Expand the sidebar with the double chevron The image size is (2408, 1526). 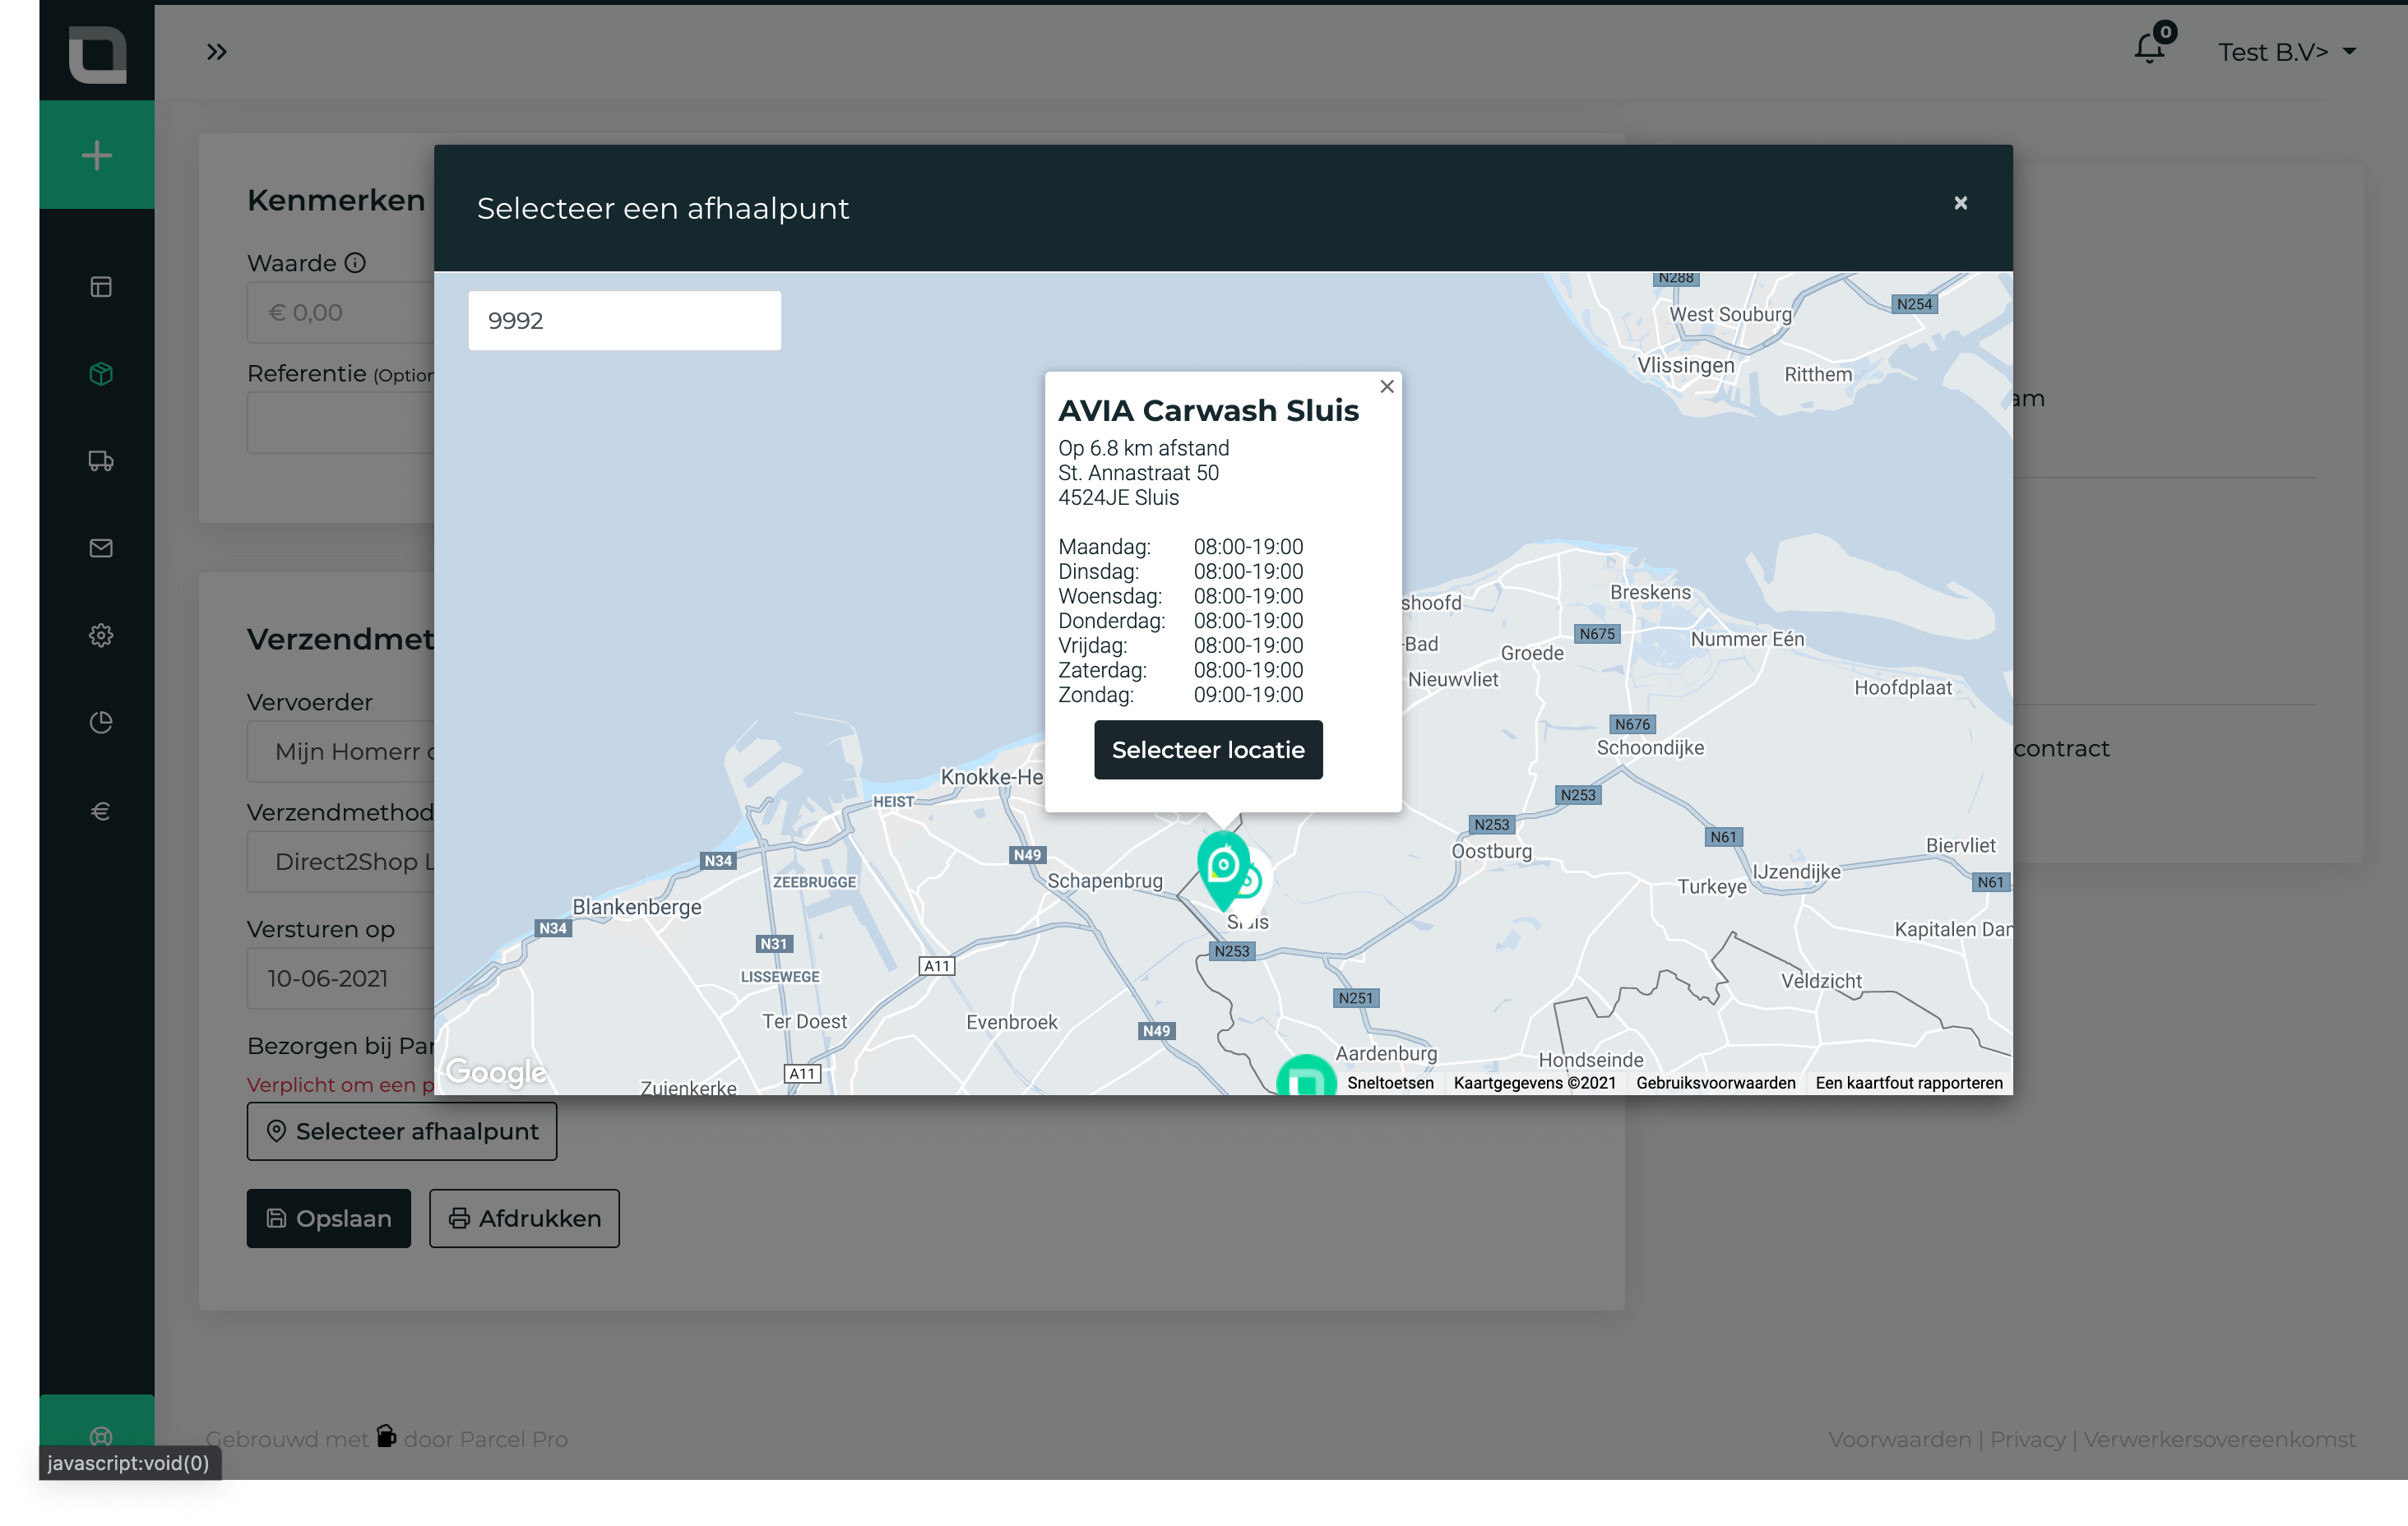tap(217, 51)
